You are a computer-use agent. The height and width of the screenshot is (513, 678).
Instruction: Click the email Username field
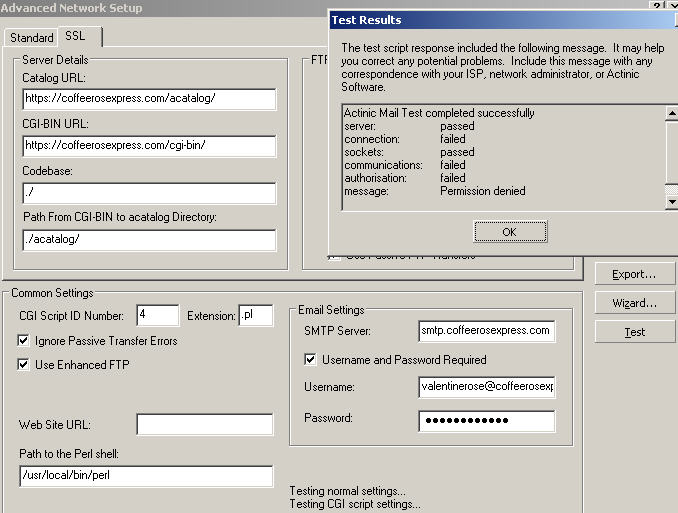(486, 387)
